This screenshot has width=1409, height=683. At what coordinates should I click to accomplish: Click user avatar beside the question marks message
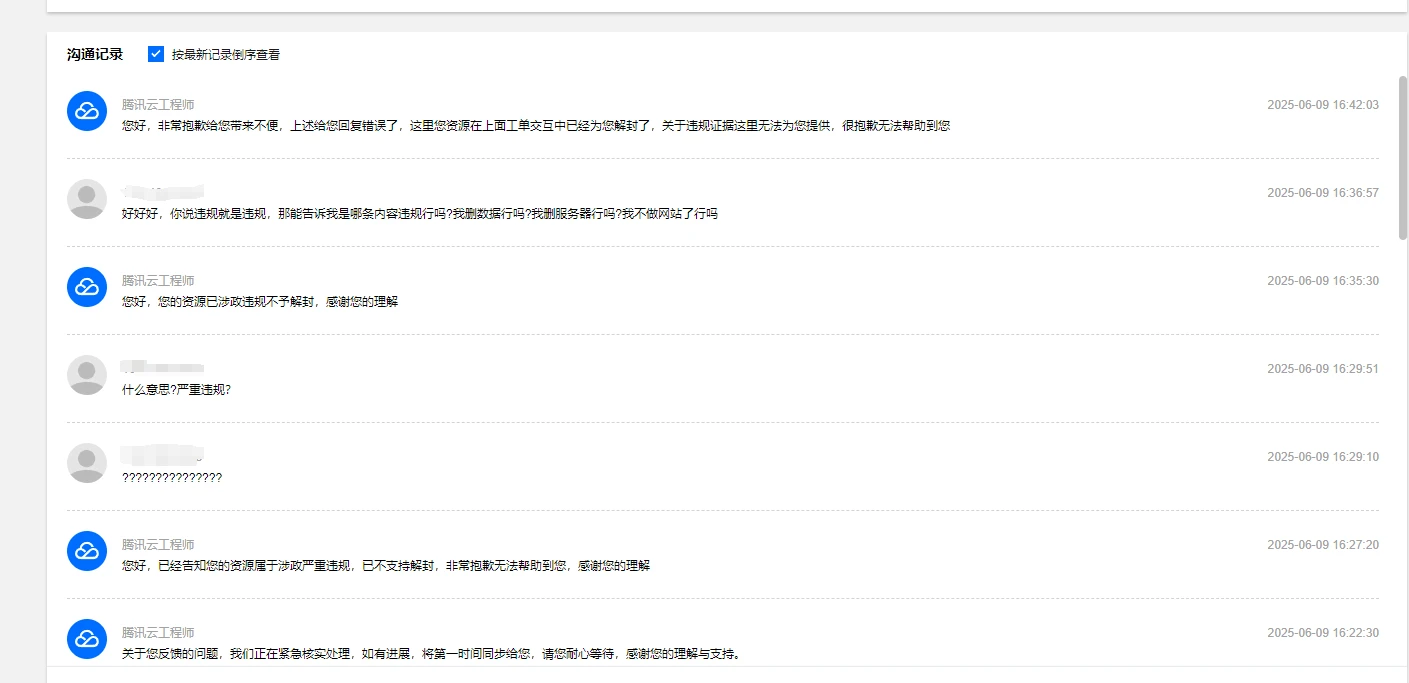coord(87,463)
